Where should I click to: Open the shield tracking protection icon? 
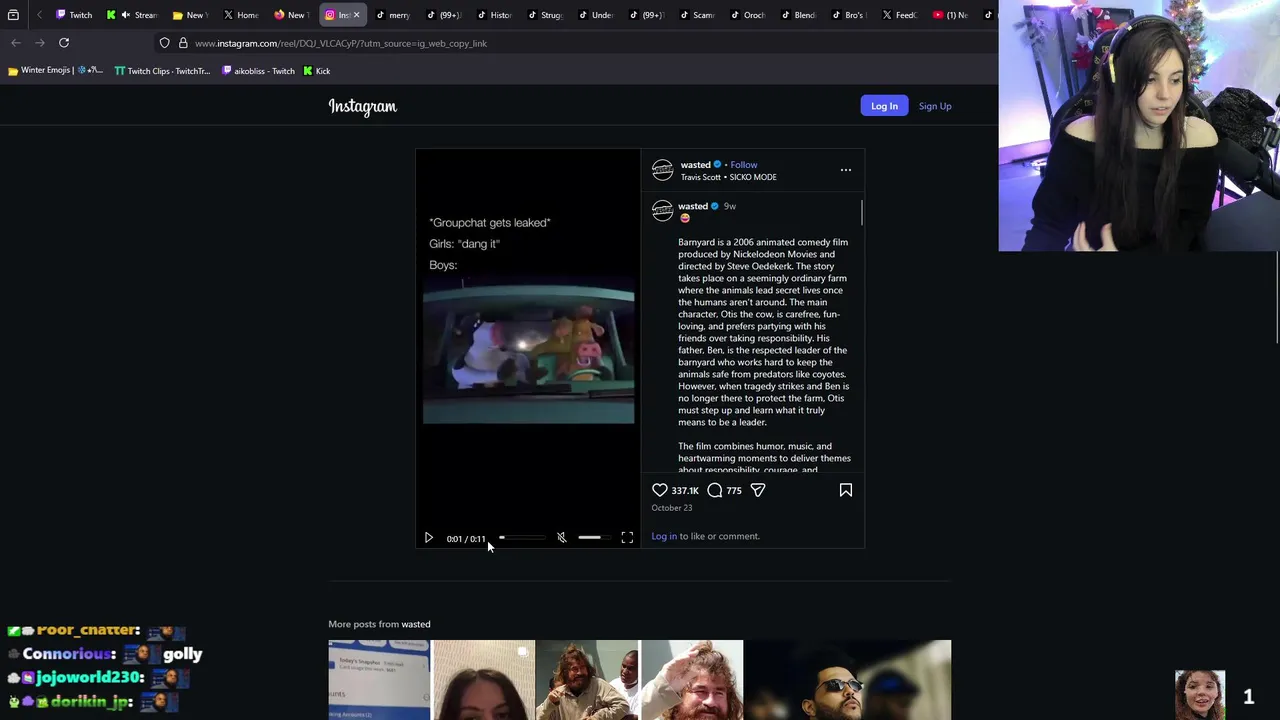165,43
